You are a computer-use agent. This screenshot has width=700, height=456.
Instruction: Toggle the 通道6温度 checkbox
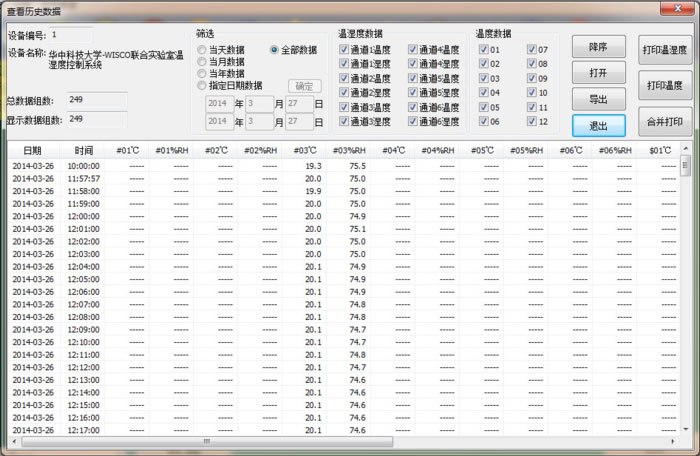(413, 106)
